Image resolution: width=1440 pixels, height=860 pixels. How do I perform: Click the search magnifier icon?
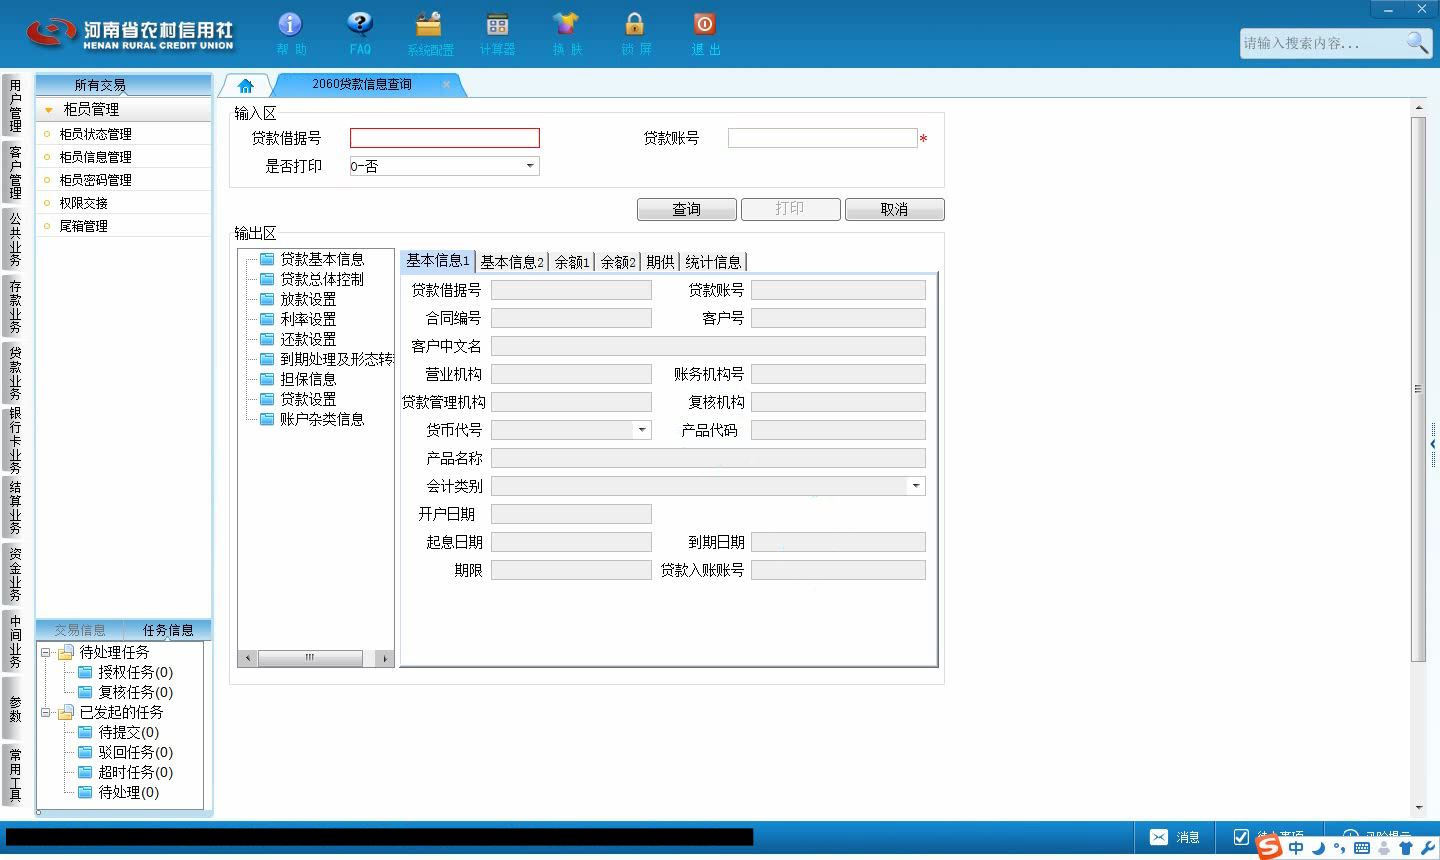click(x=1417, y=42)
